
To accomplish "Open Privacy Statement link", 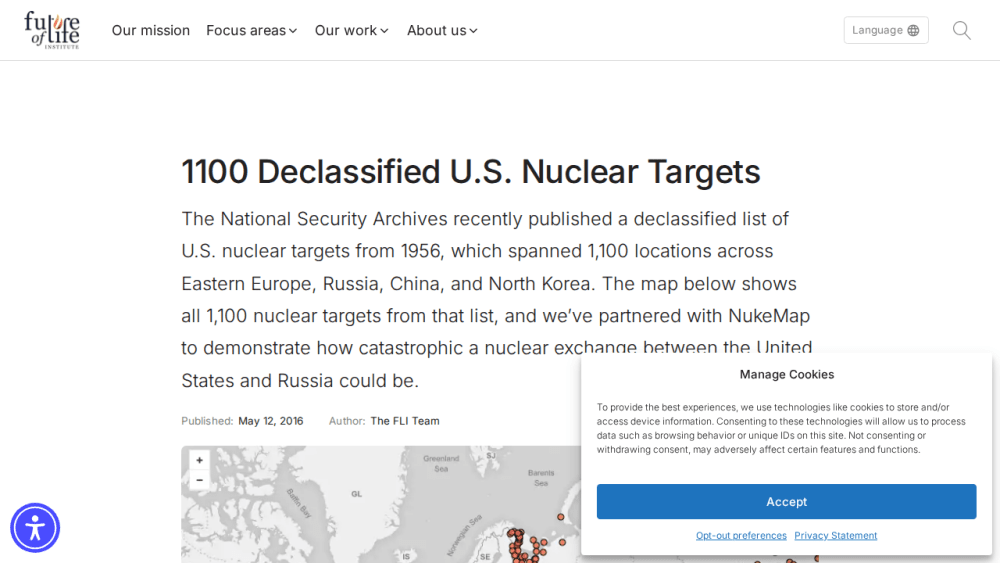I will coord(835,536).
